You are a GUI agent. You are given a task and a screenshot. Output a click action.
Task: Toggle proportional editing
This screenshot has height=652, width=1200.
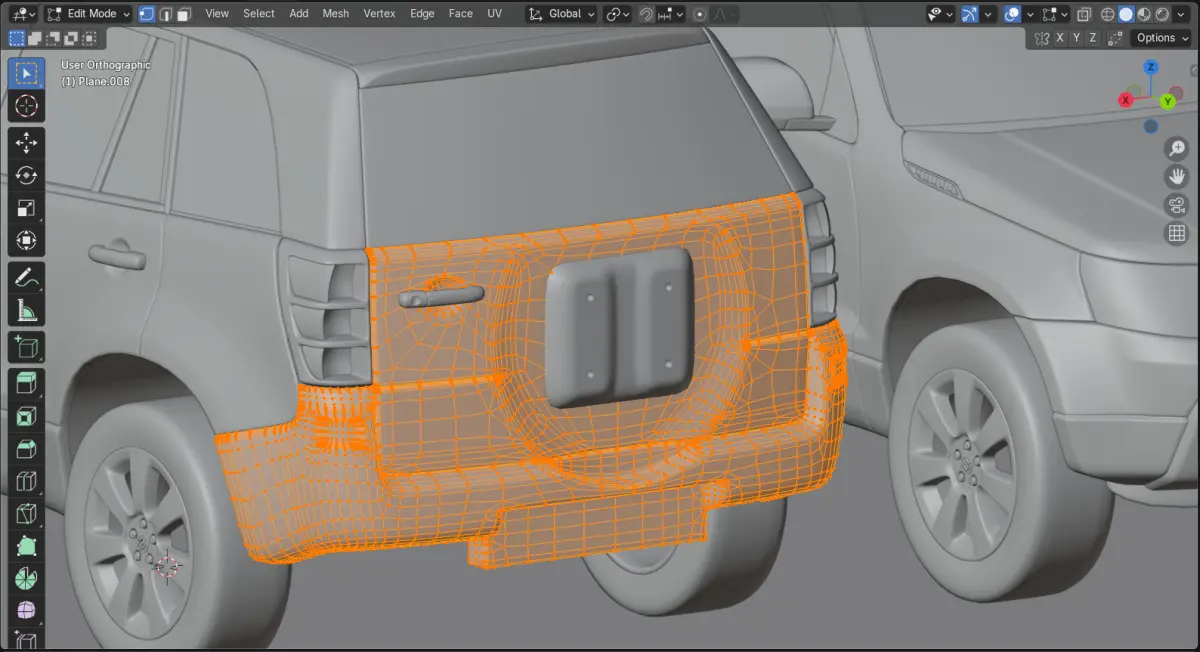699,14
